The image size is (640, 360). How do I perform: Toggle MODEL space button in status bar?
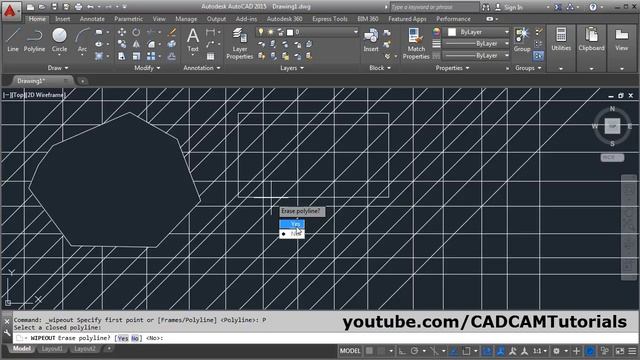(x=350, y=351)
